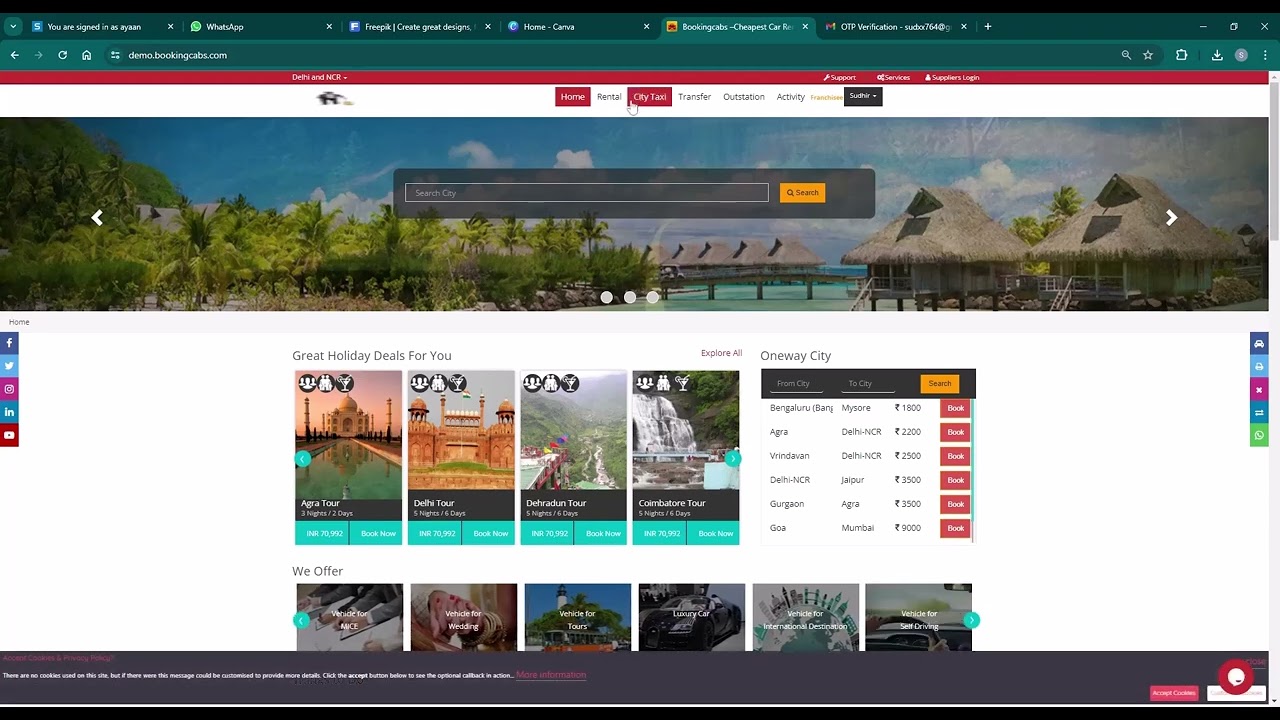Open browser extensions puzzle icon

coord(1181,55)
